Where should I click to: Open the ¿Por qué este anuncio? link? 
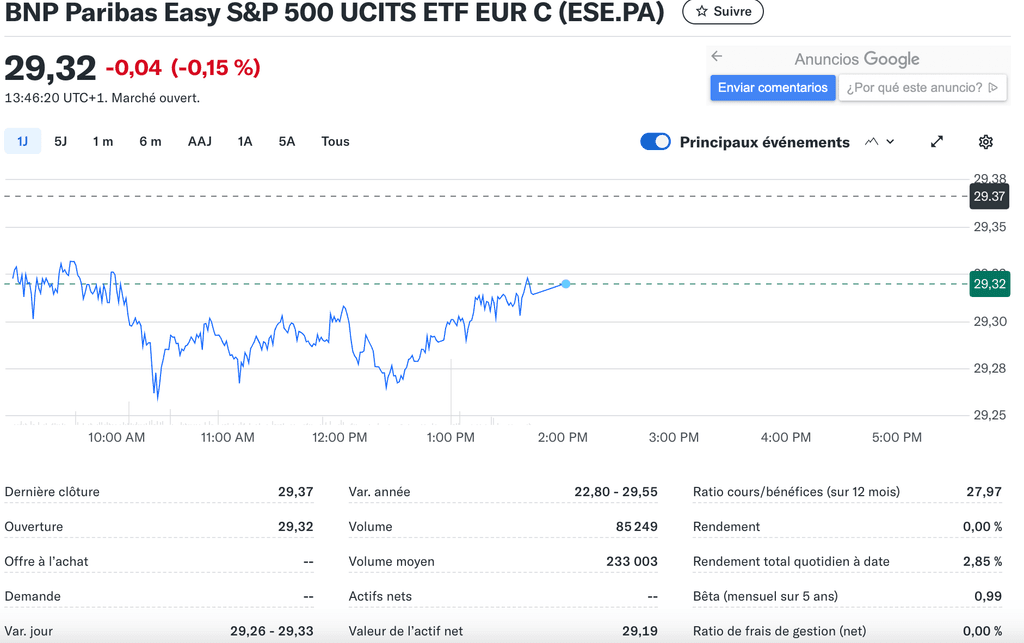point(913,87)
